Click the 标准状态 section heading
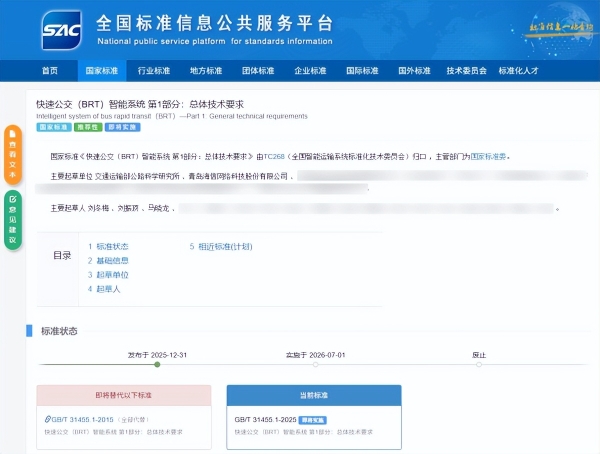600x454 pixels. (x=59, y=331)
